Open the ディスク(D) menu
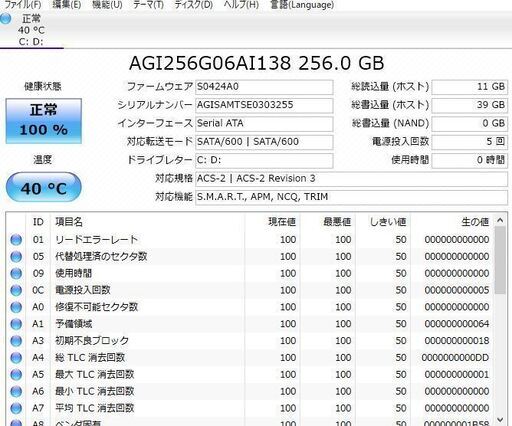Viewport: 512px width, 426px height. [194, 4]
